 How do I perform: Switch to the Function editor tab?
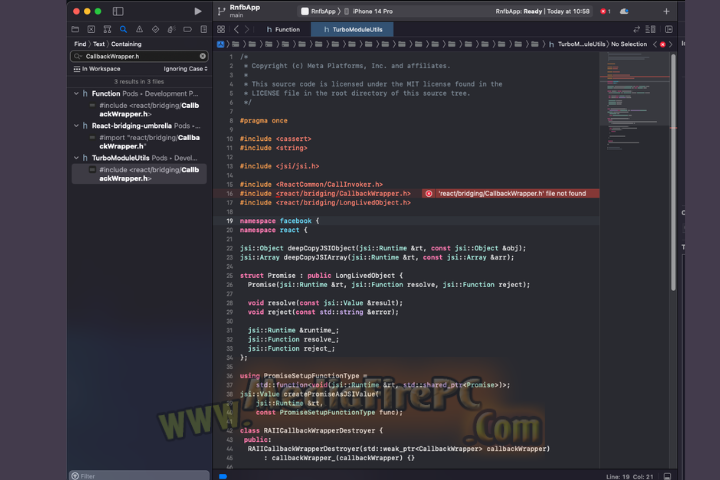[x=283, y=29]
